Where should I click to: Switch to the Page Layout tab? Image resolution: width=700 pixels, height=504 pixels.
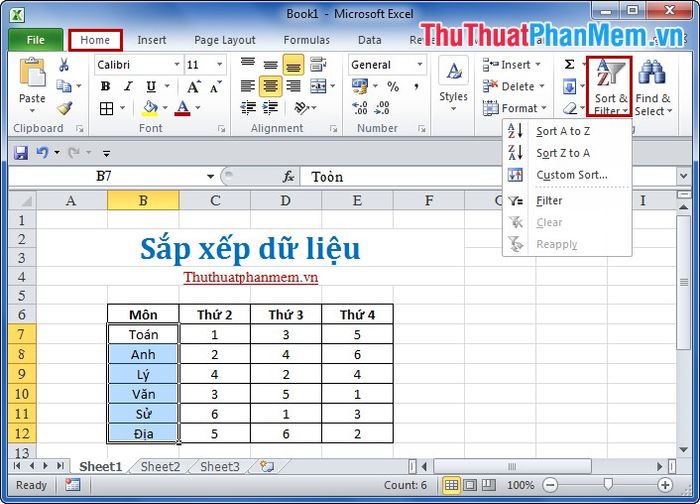tap(225, 40)
